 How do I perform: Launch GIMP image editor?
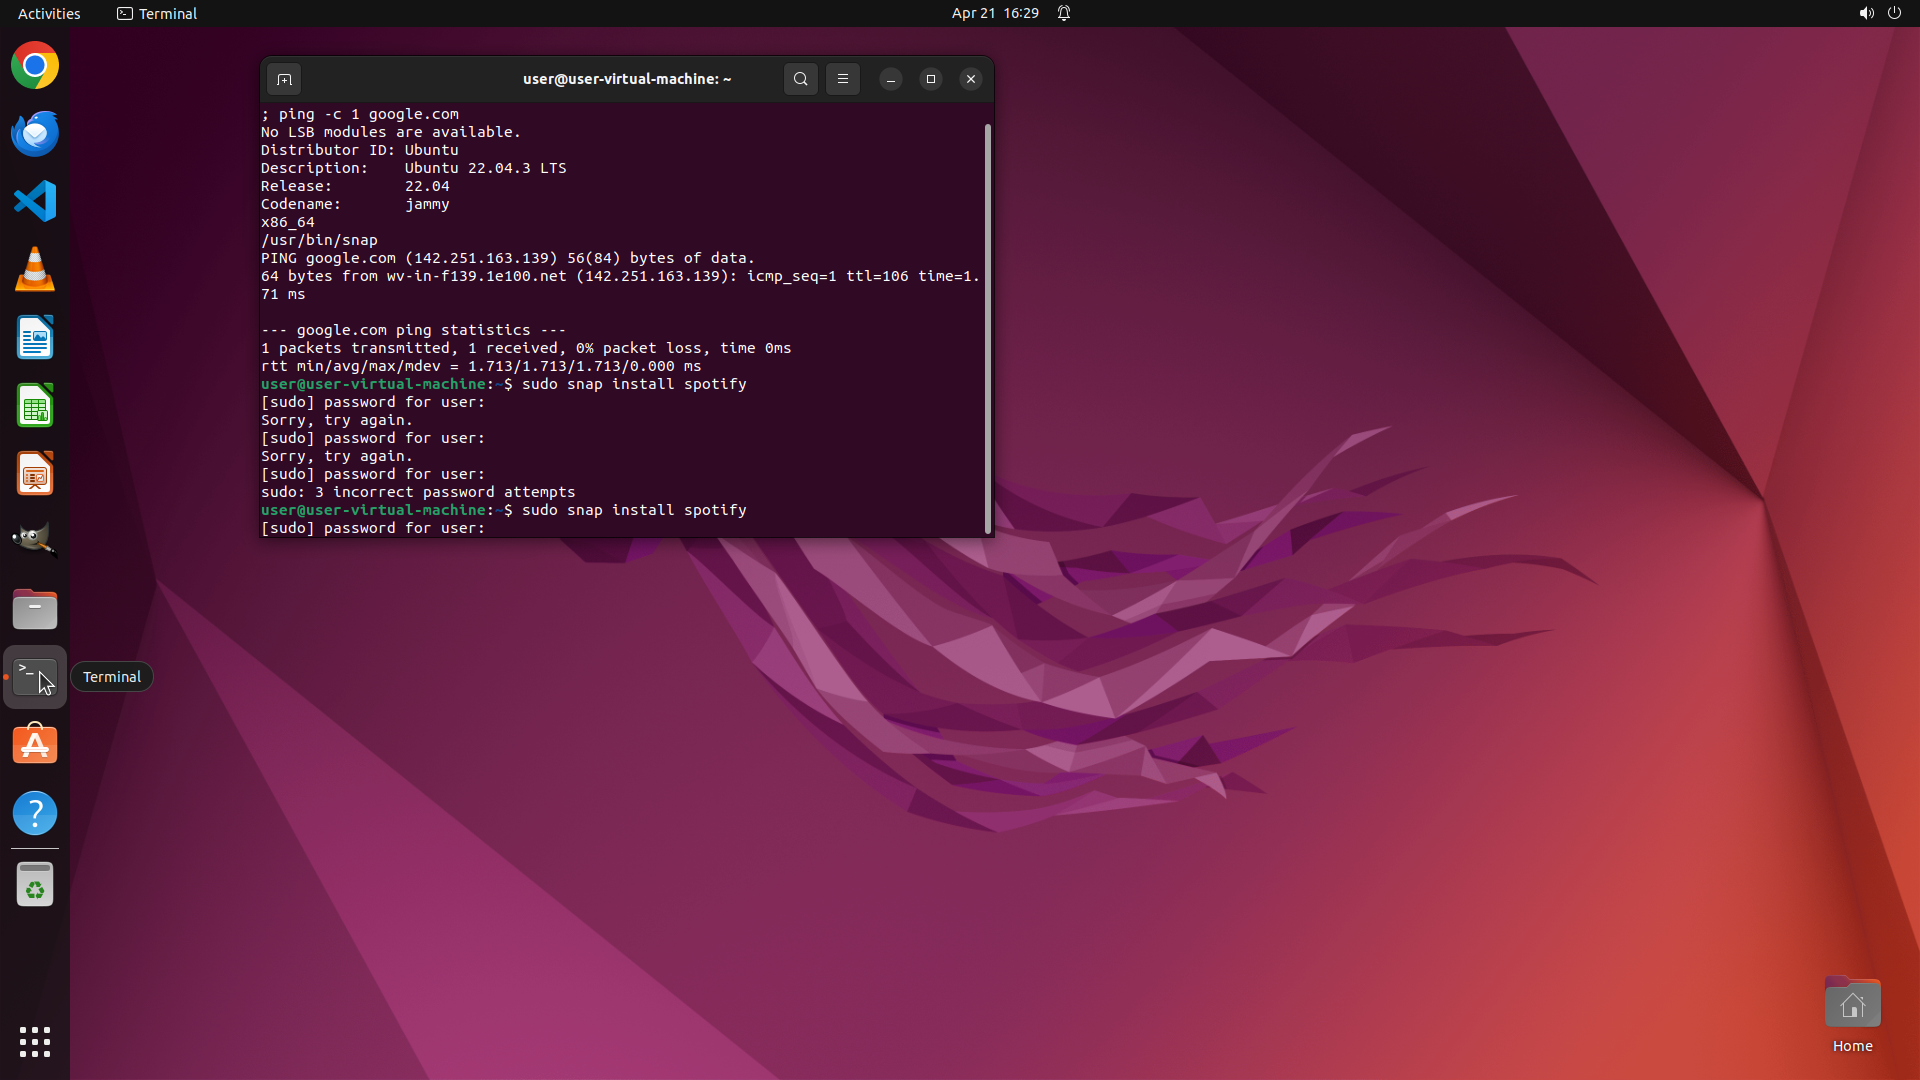pyautogui.click(x=35, y=541)
